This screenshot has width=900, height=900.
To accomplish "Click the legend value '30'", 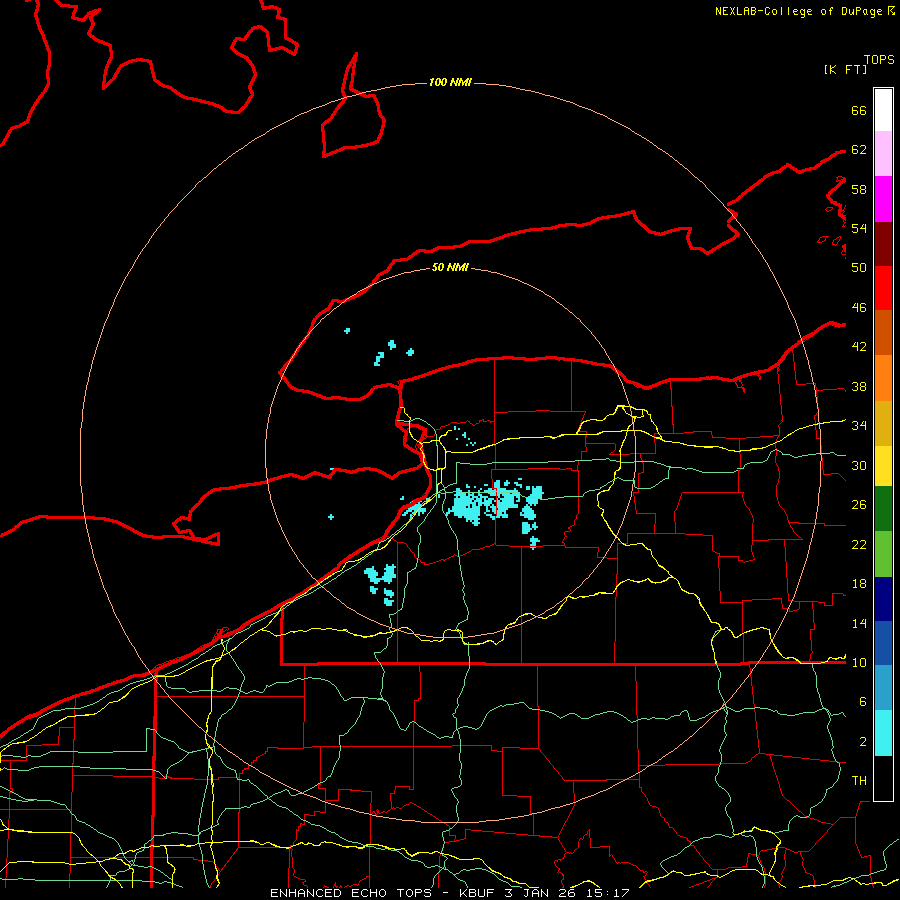I will coord(859,465).
